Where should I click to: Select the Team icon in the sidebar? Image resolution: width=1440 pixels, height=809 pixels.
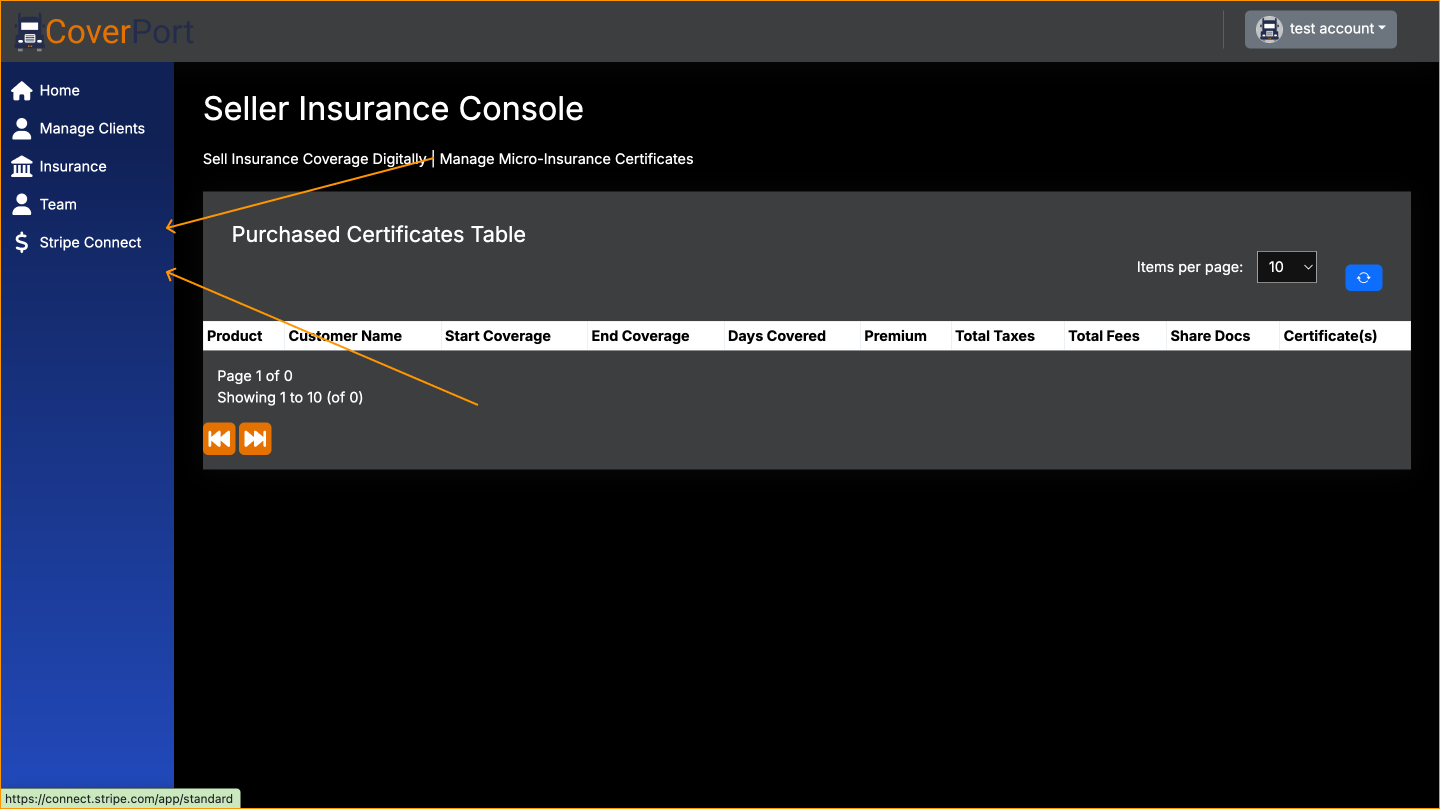point(21,204)
